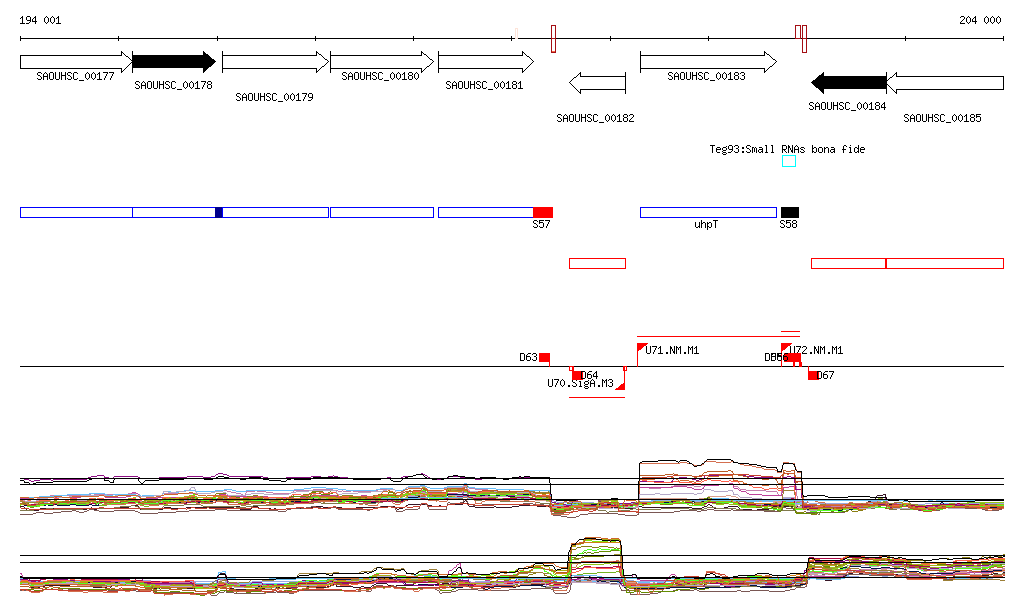The image size is (1024, 611).
Task: Click the SAOUHSC_00185 text label
Action: point(942,118)
